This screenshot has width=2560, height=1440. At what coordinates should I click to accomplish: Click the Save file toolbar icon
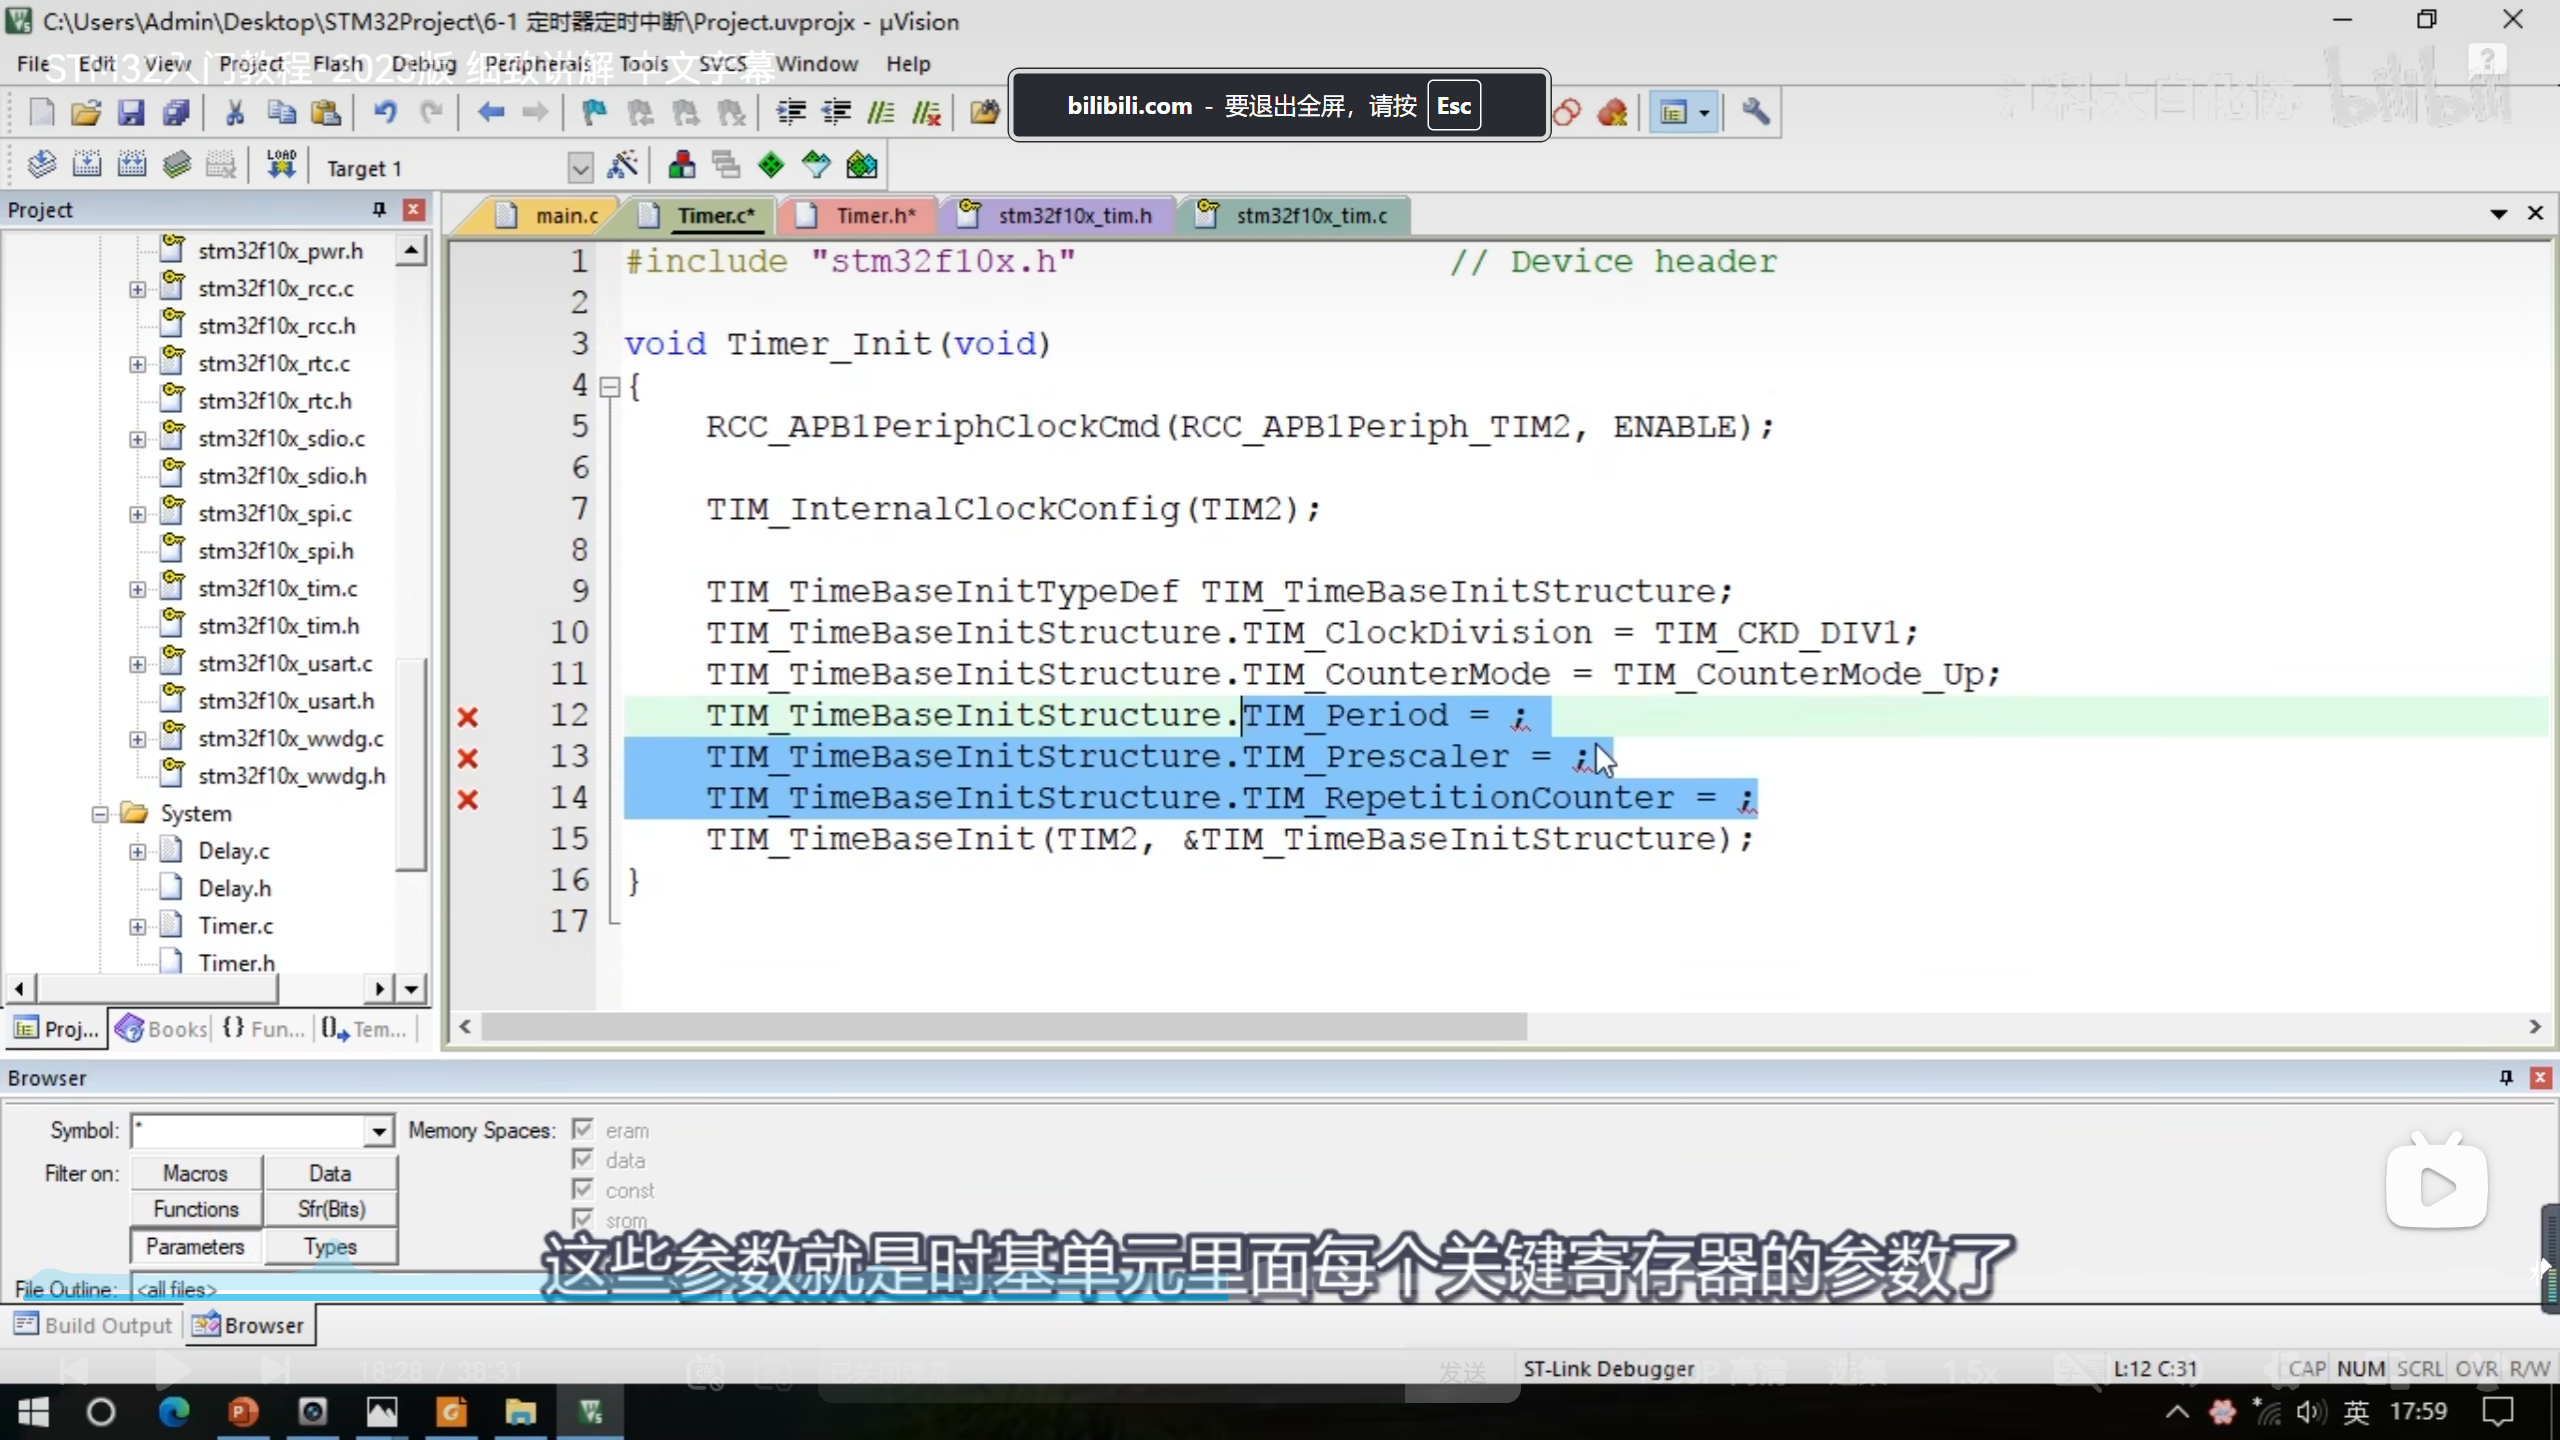coord(131,113)
